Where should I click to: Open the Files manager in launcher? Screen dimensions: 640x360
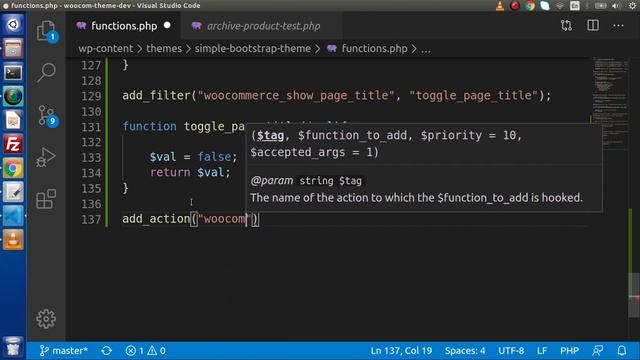point(13,48)
